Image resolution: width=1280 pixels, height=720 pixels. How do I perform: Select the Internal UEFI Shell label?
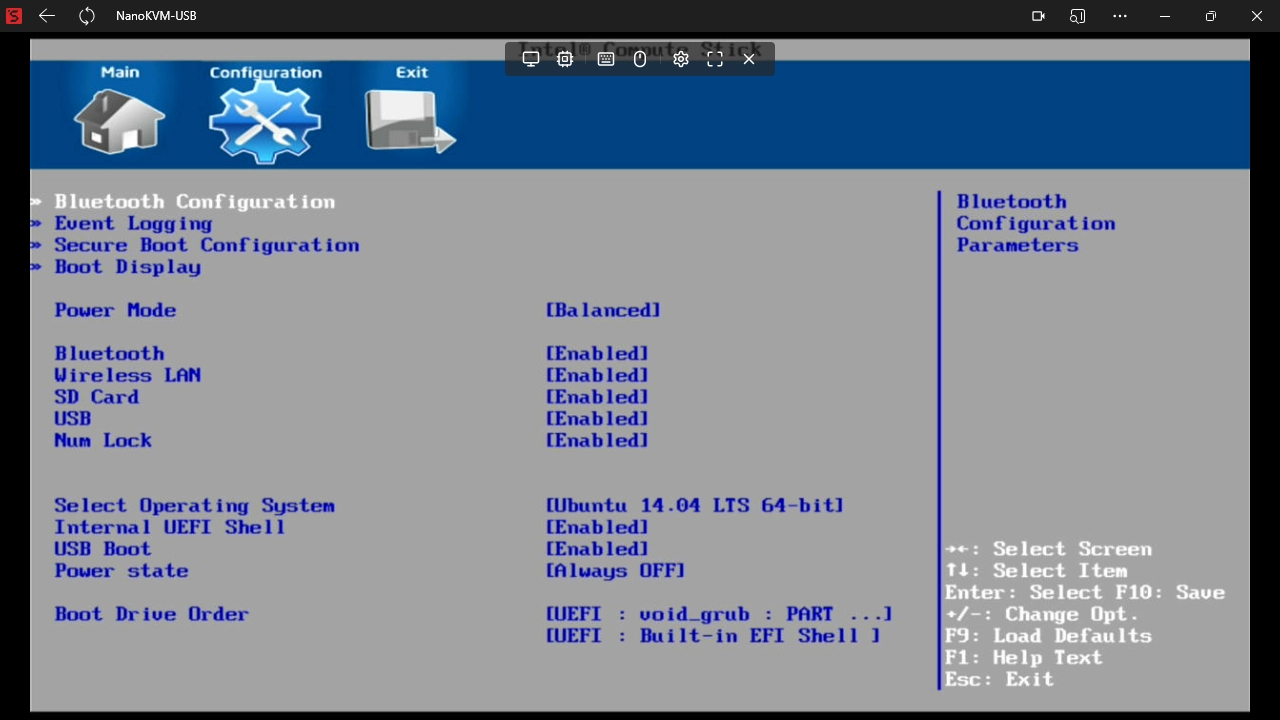(x=170, y=527)
